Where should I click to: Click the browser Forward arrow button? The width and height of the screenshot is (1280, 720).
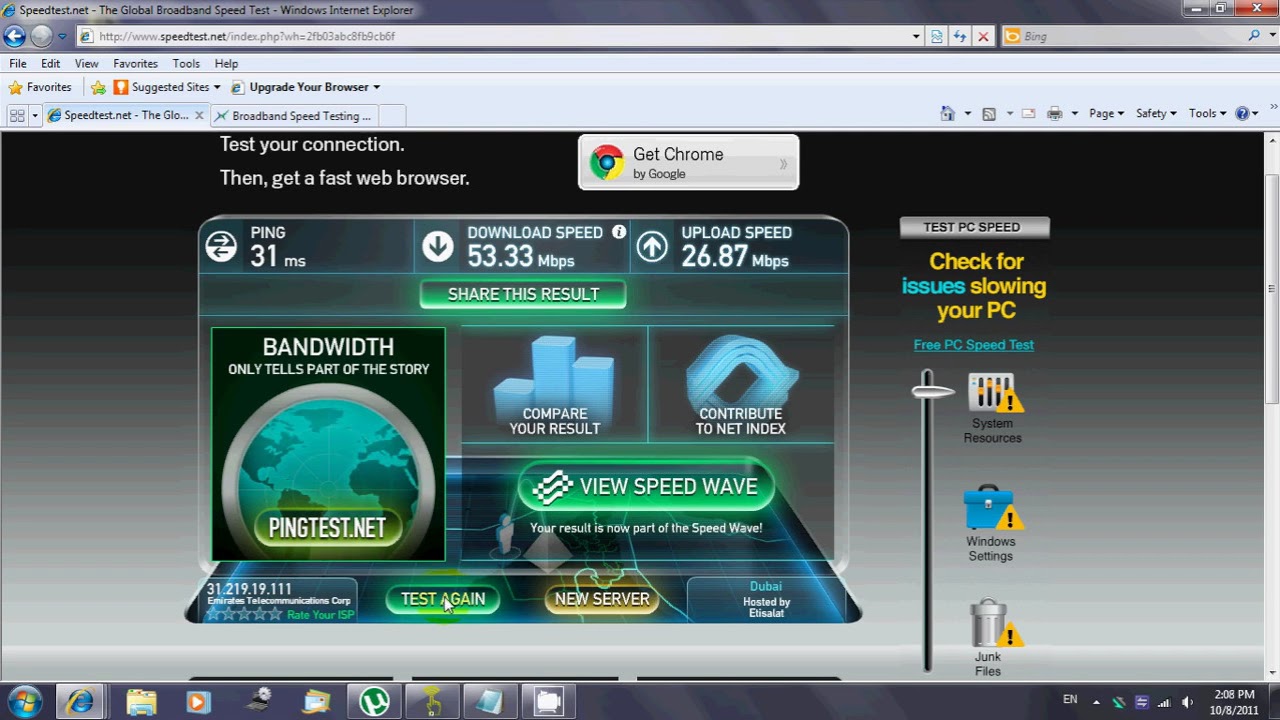pyautogui.click(x=41, y=36)
